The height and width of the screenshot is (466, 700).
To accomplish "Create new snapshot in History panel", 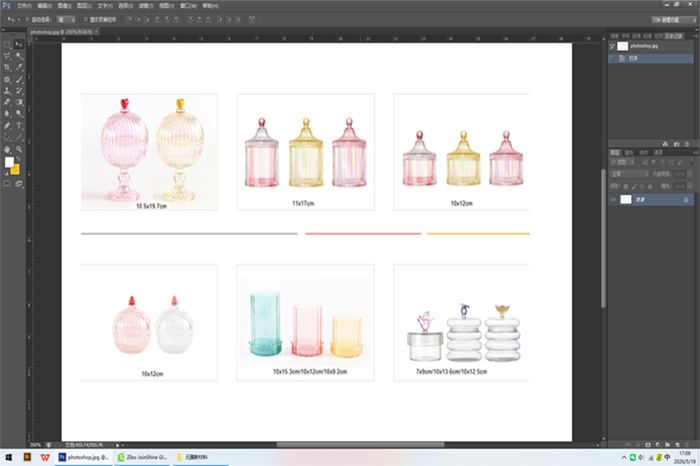I will click(676, 144).
